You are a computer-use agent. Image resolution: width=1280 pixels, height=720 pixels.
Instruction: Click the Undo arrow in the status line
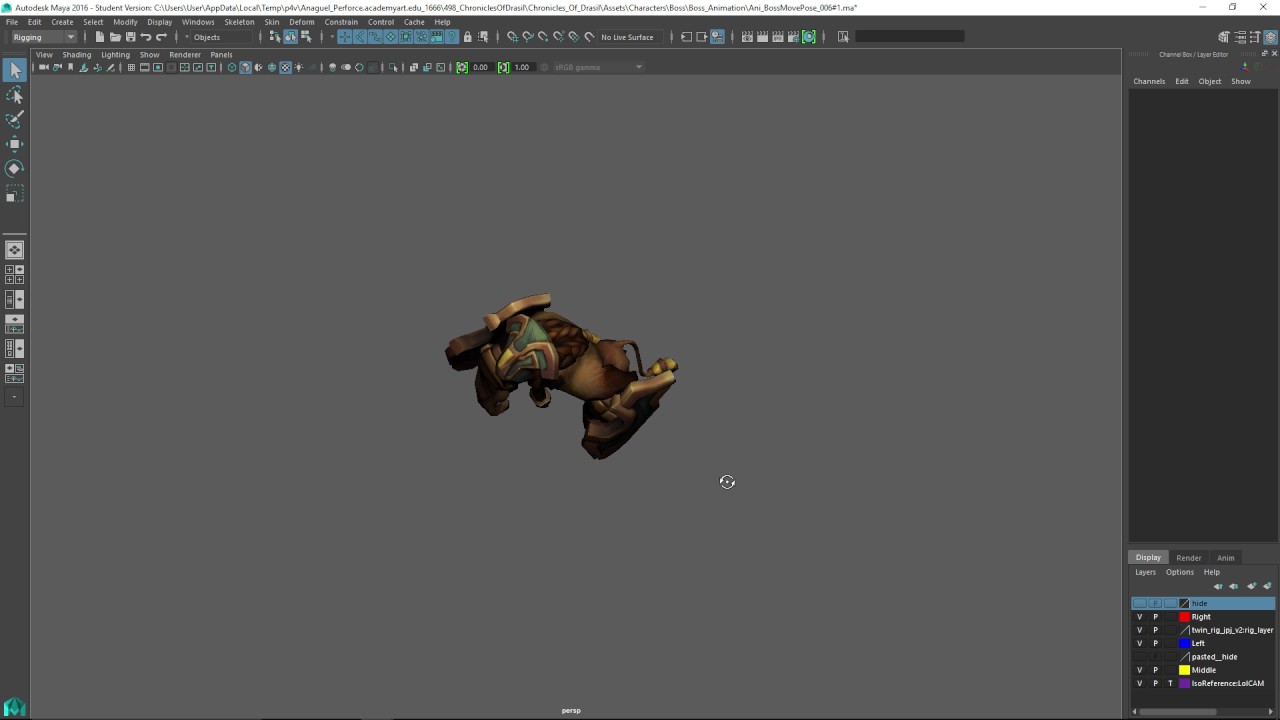pos(146,37)
